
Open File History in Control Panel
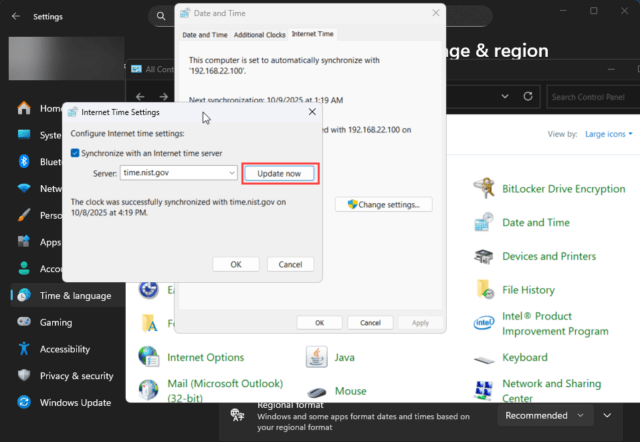coord(529,290)
